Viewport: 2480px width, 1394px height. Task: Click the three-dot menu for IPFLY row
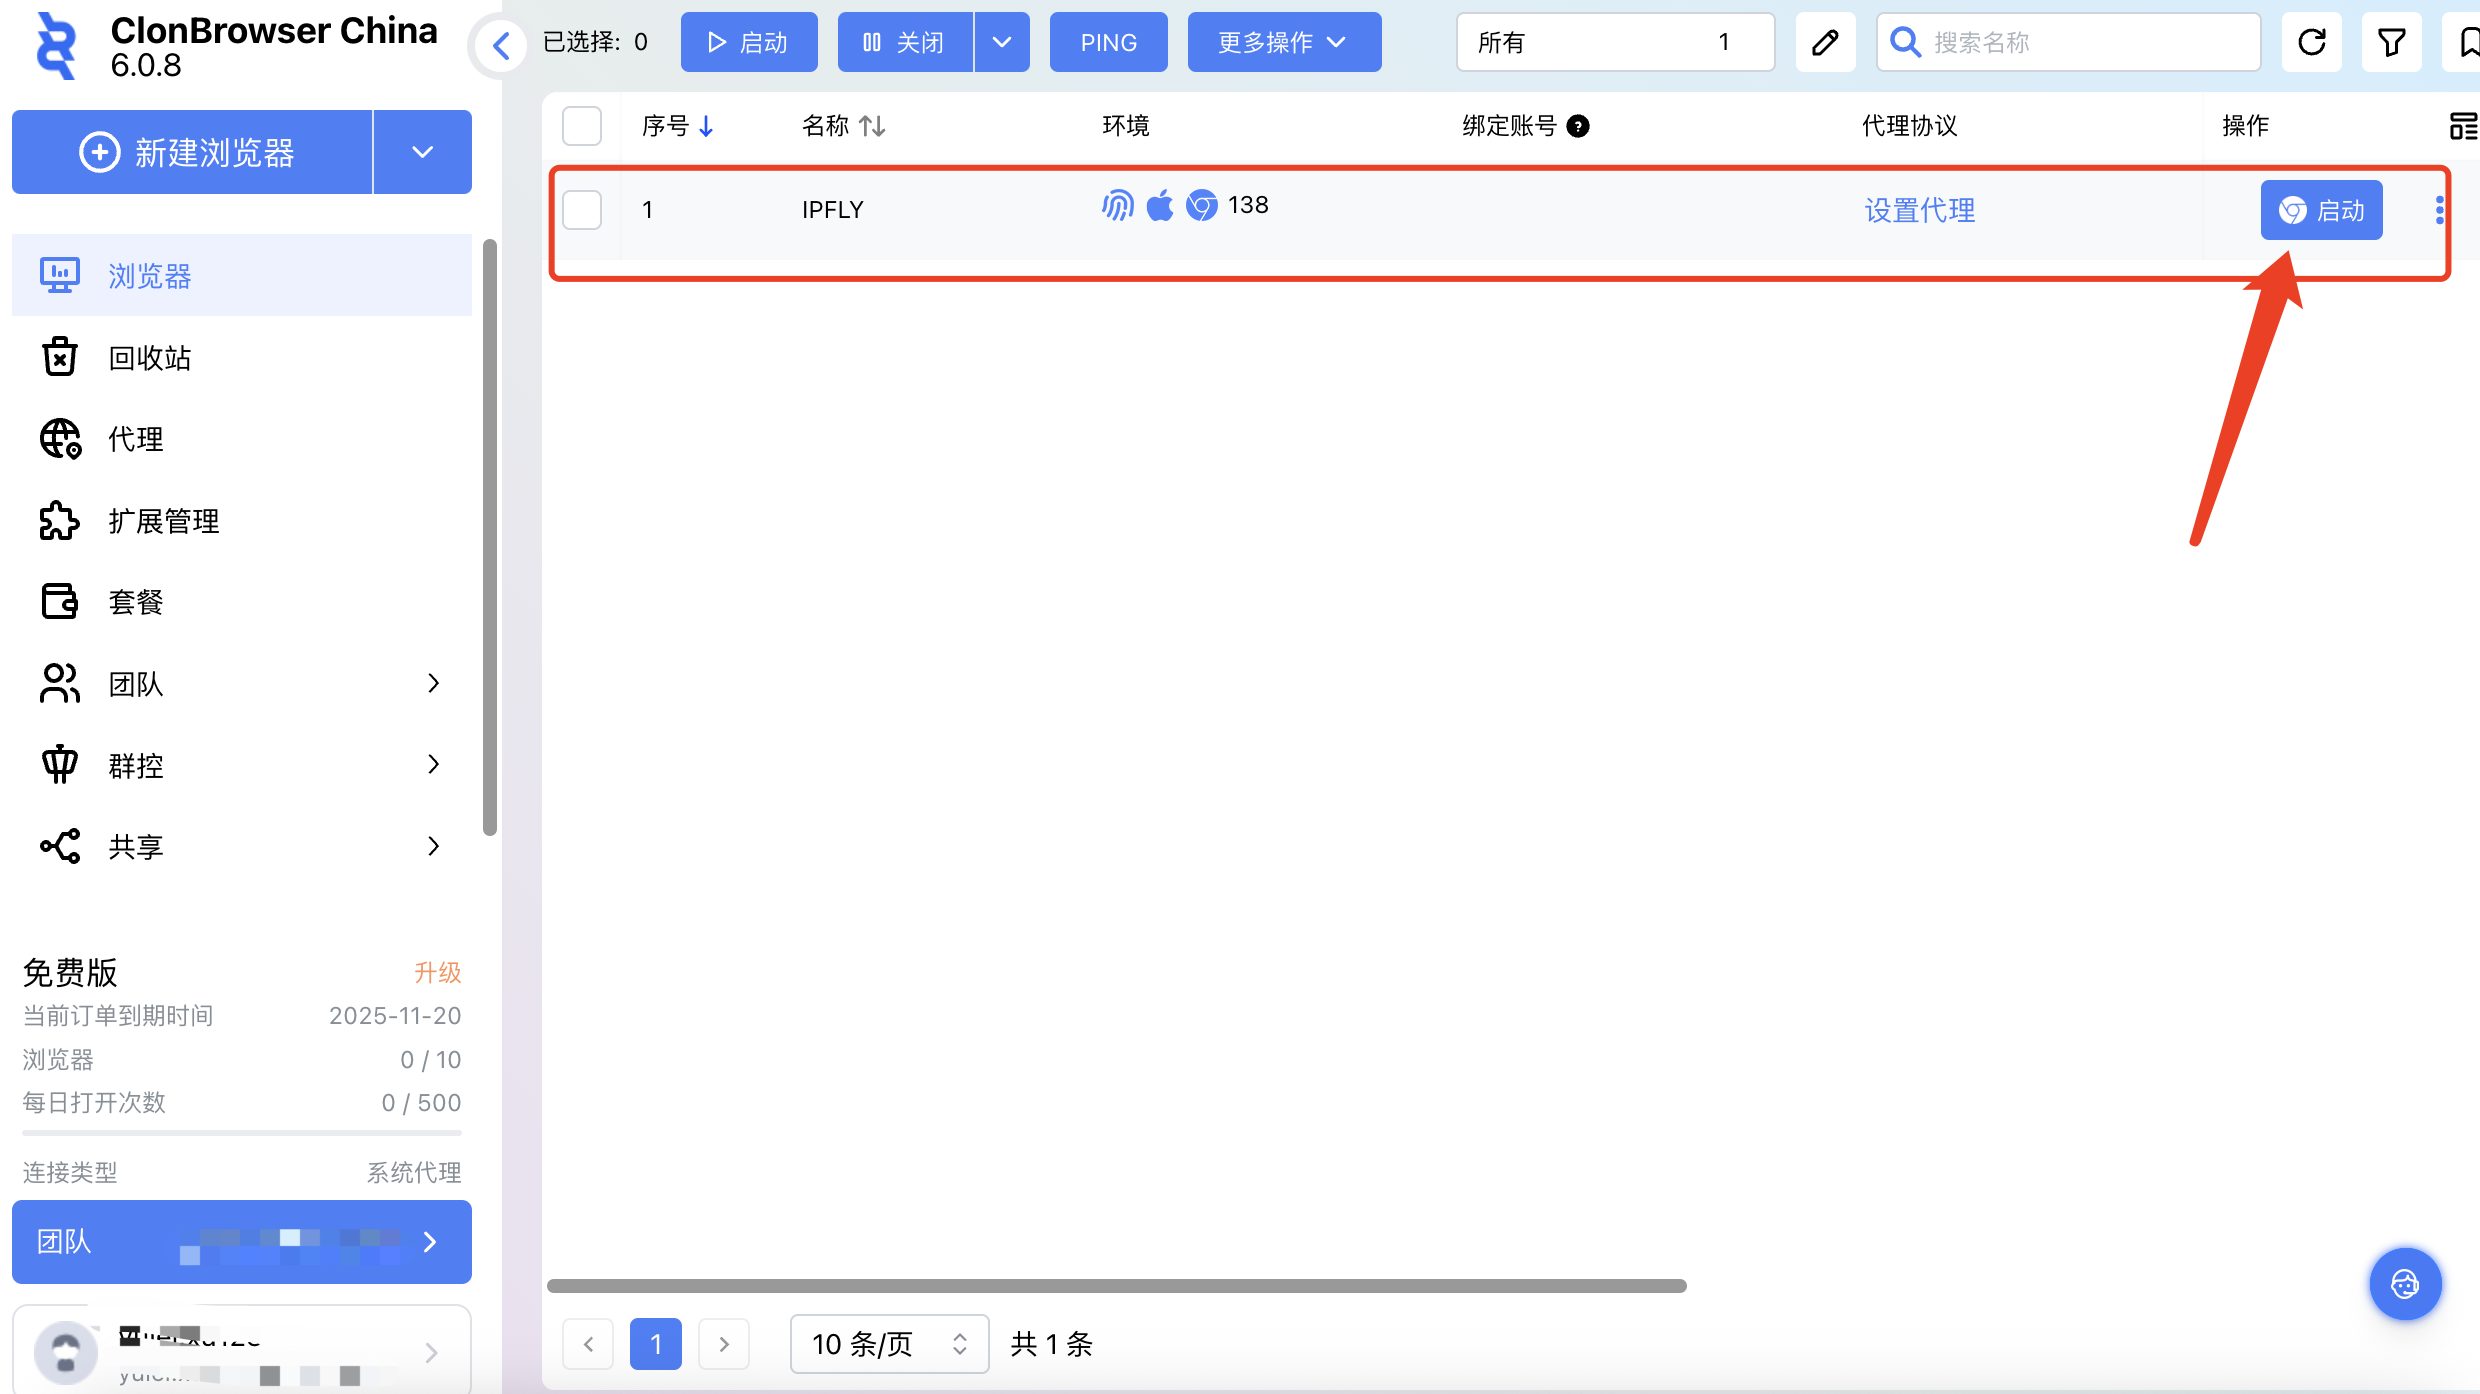pyautogui.click(x=2439, y=210)
